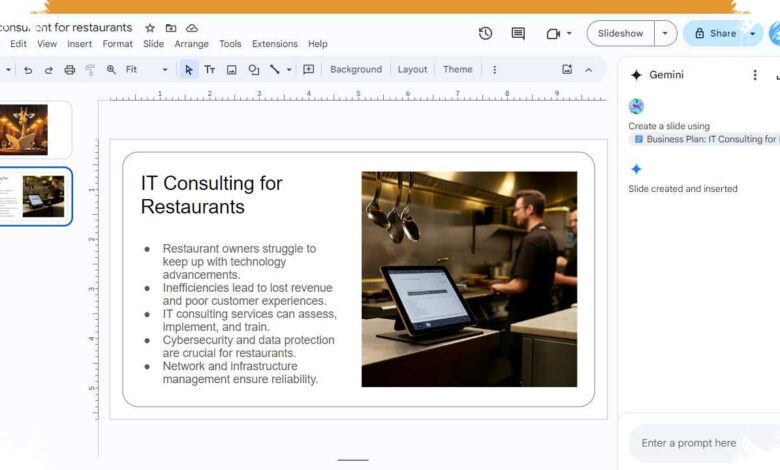Move presentation using the folder icon

[171, 28]
